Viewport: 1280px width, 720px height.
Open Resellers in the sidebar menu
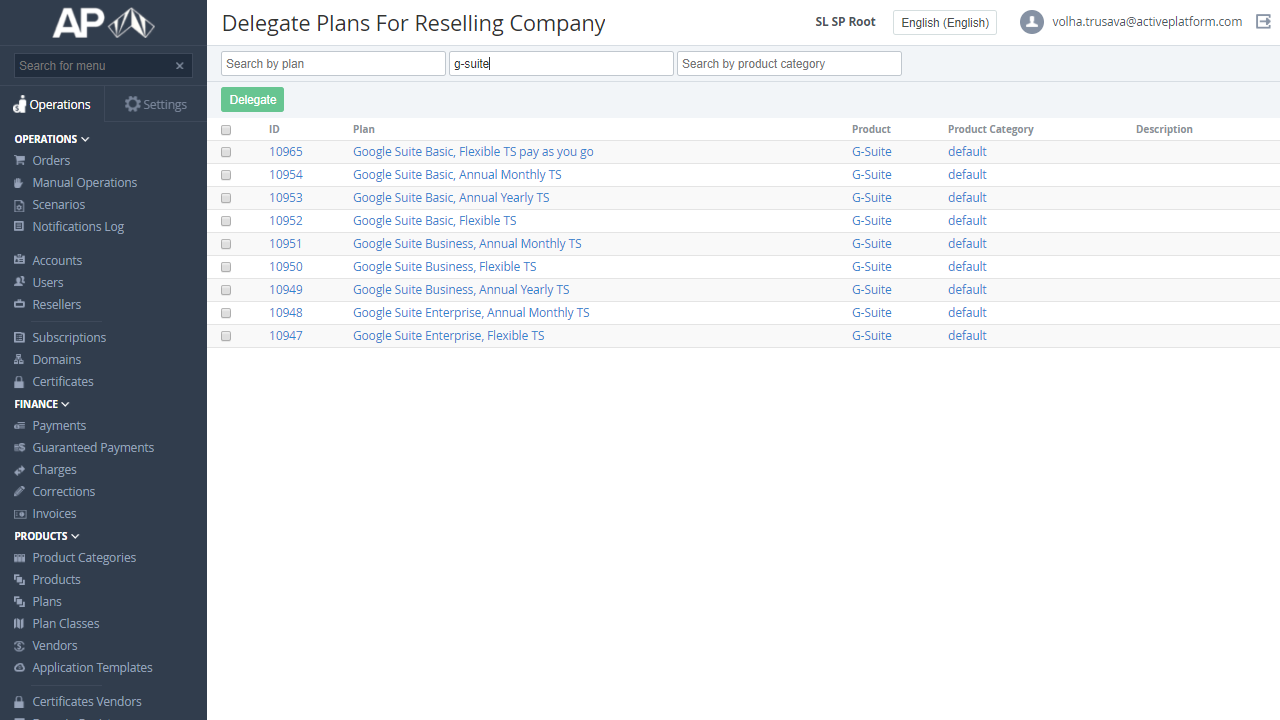pos(57,304)
